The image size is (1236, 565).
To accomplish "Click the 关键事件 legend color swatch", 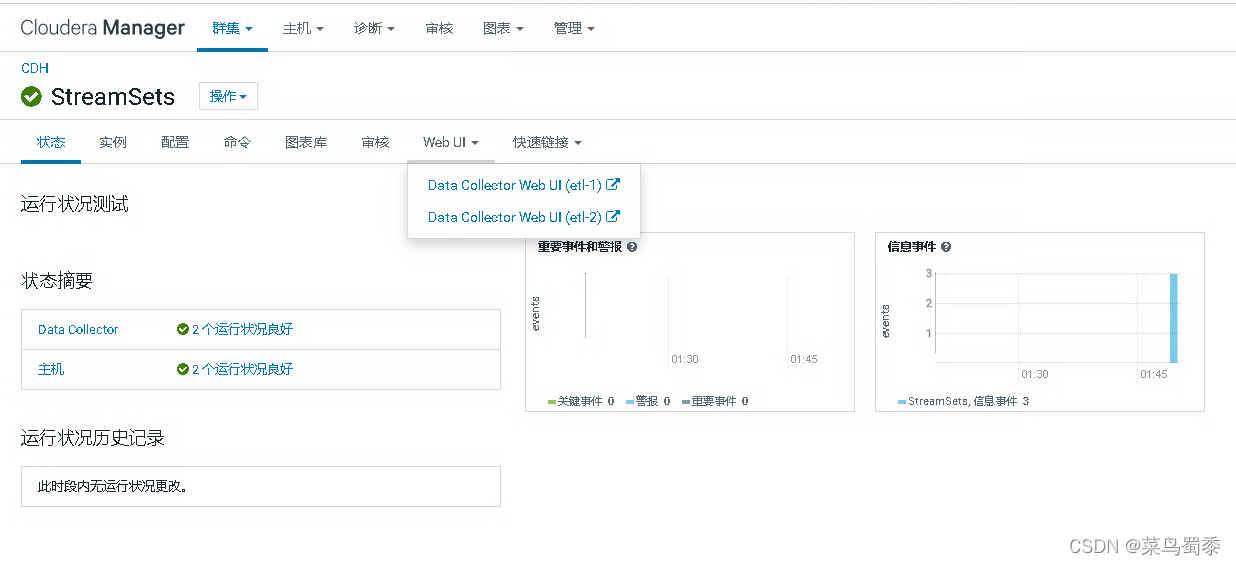I will pyautogui.click(x=552, y=401).
